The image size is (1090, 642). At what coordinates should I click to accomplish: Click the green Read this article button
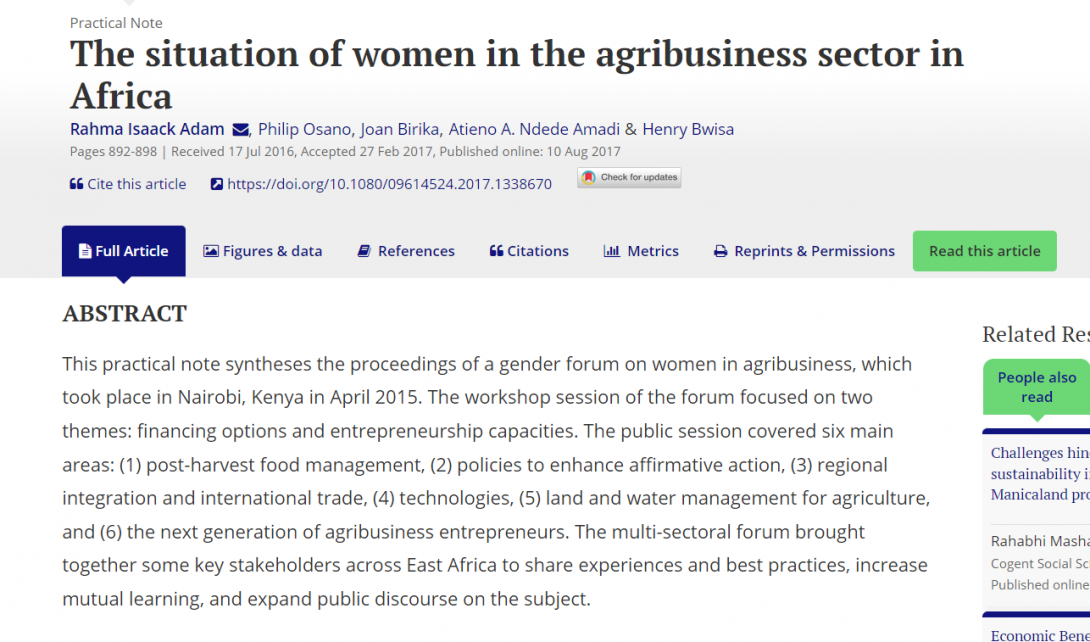(984, 251)
